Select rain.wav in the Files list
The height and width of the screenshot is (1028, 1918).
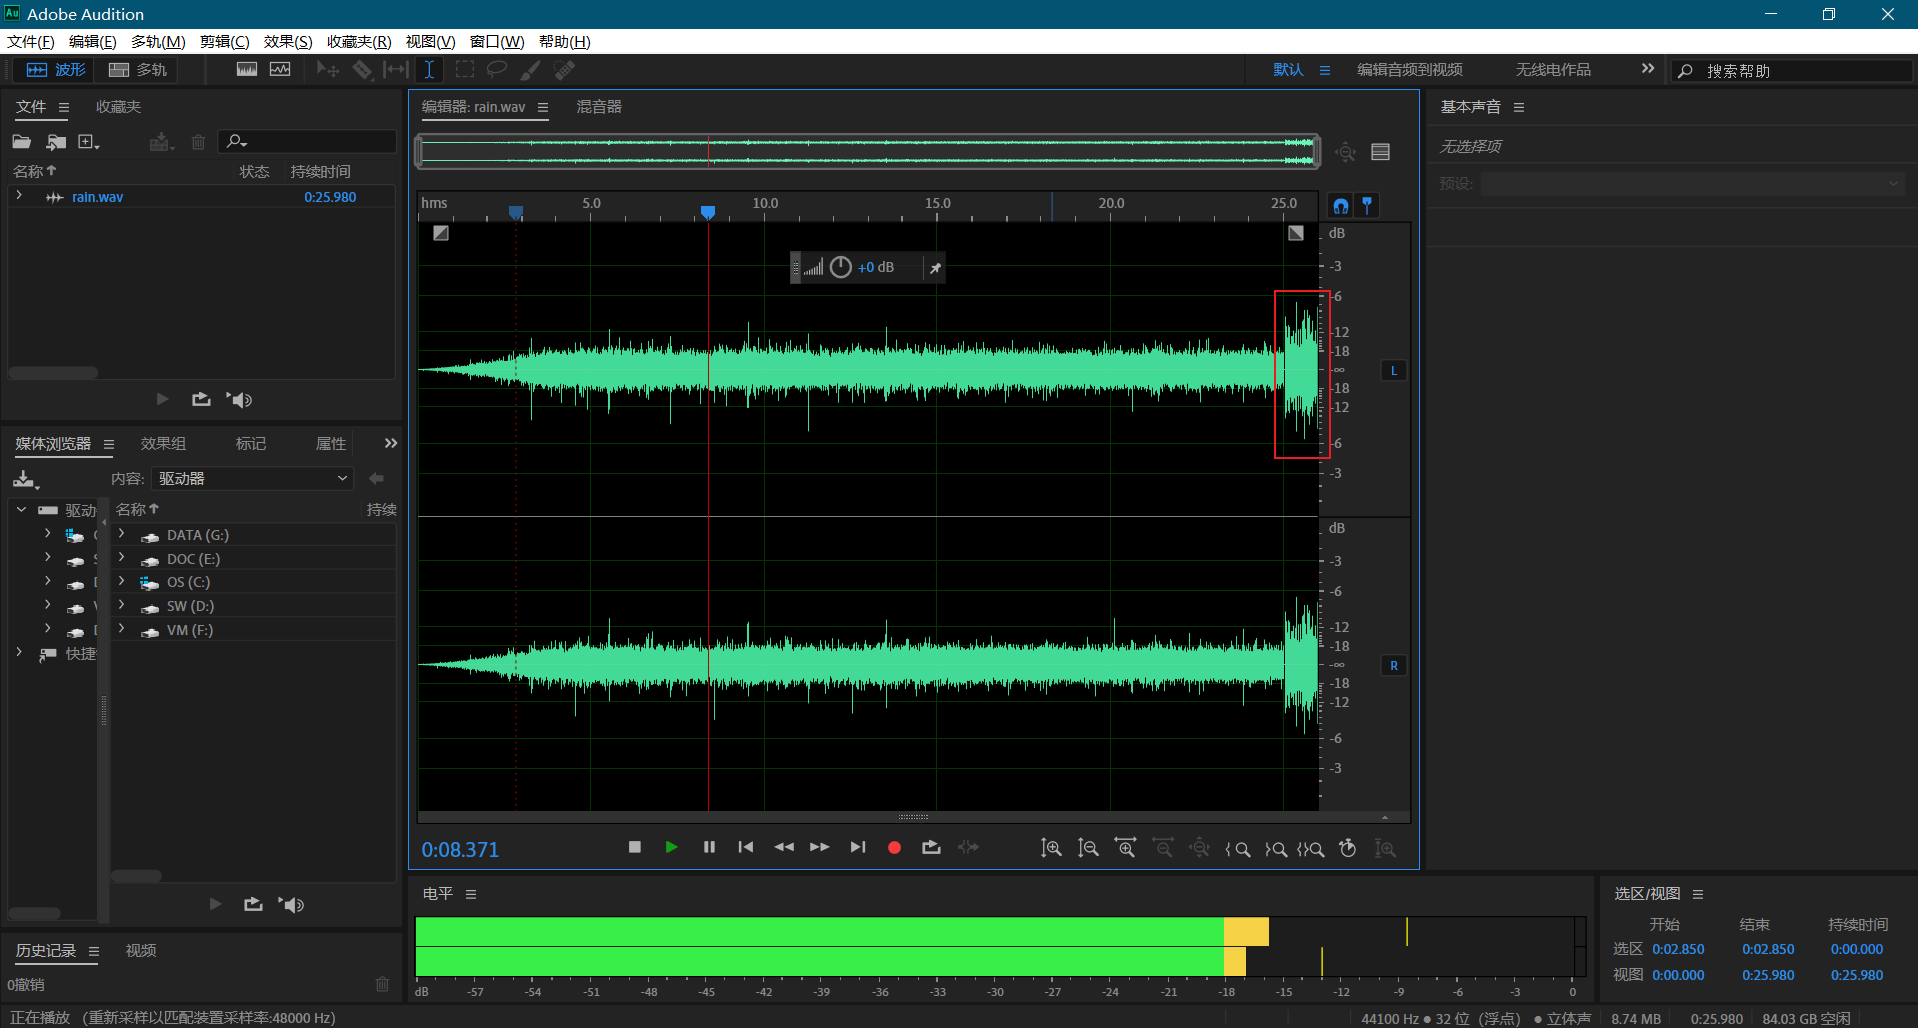pos(97,197)
